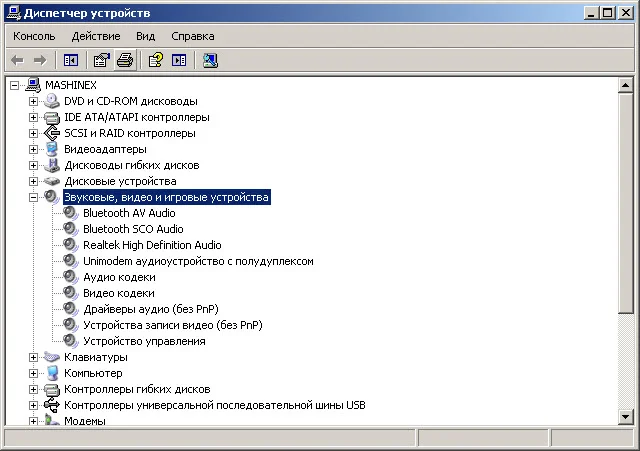Image resolution: width=640 pixels, height=451 pixels.
Task: Select Устройства записи видео (без PnP)
Action: pyautogui.click(x=173, y=325)
